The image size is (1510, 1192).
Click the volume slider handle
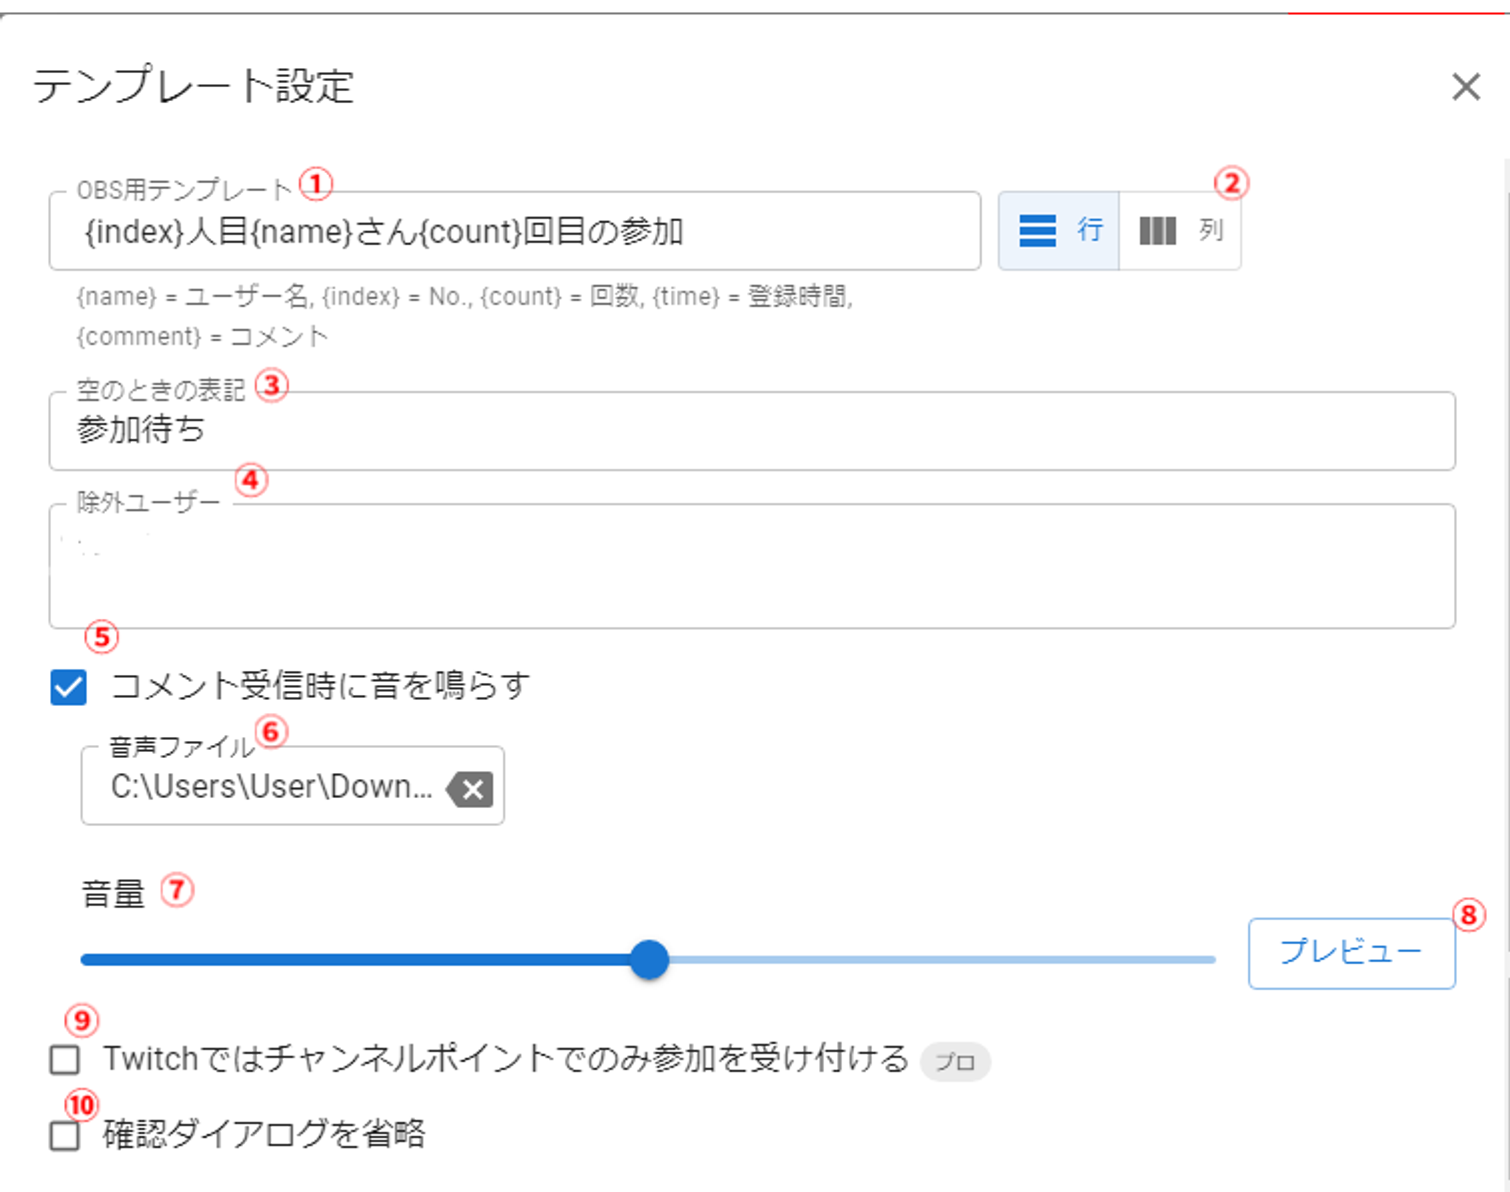649,960
